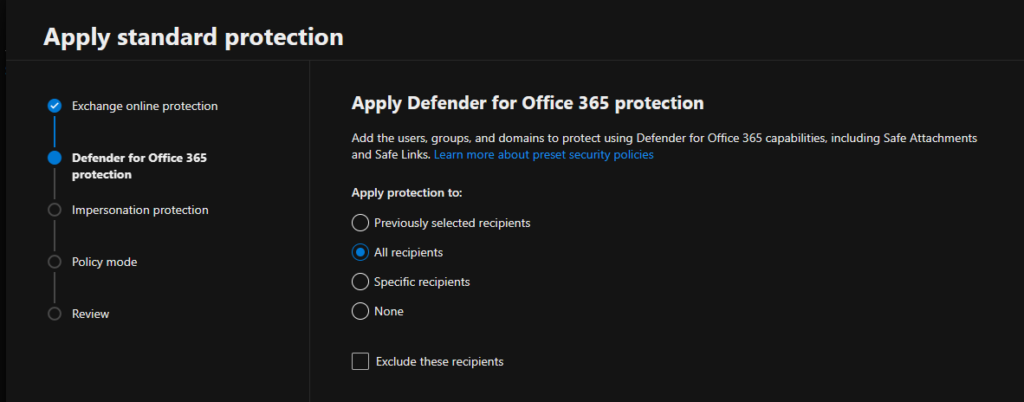Pick the Specific recipients radio button
Screen dimensions: 1024x402
360,282
